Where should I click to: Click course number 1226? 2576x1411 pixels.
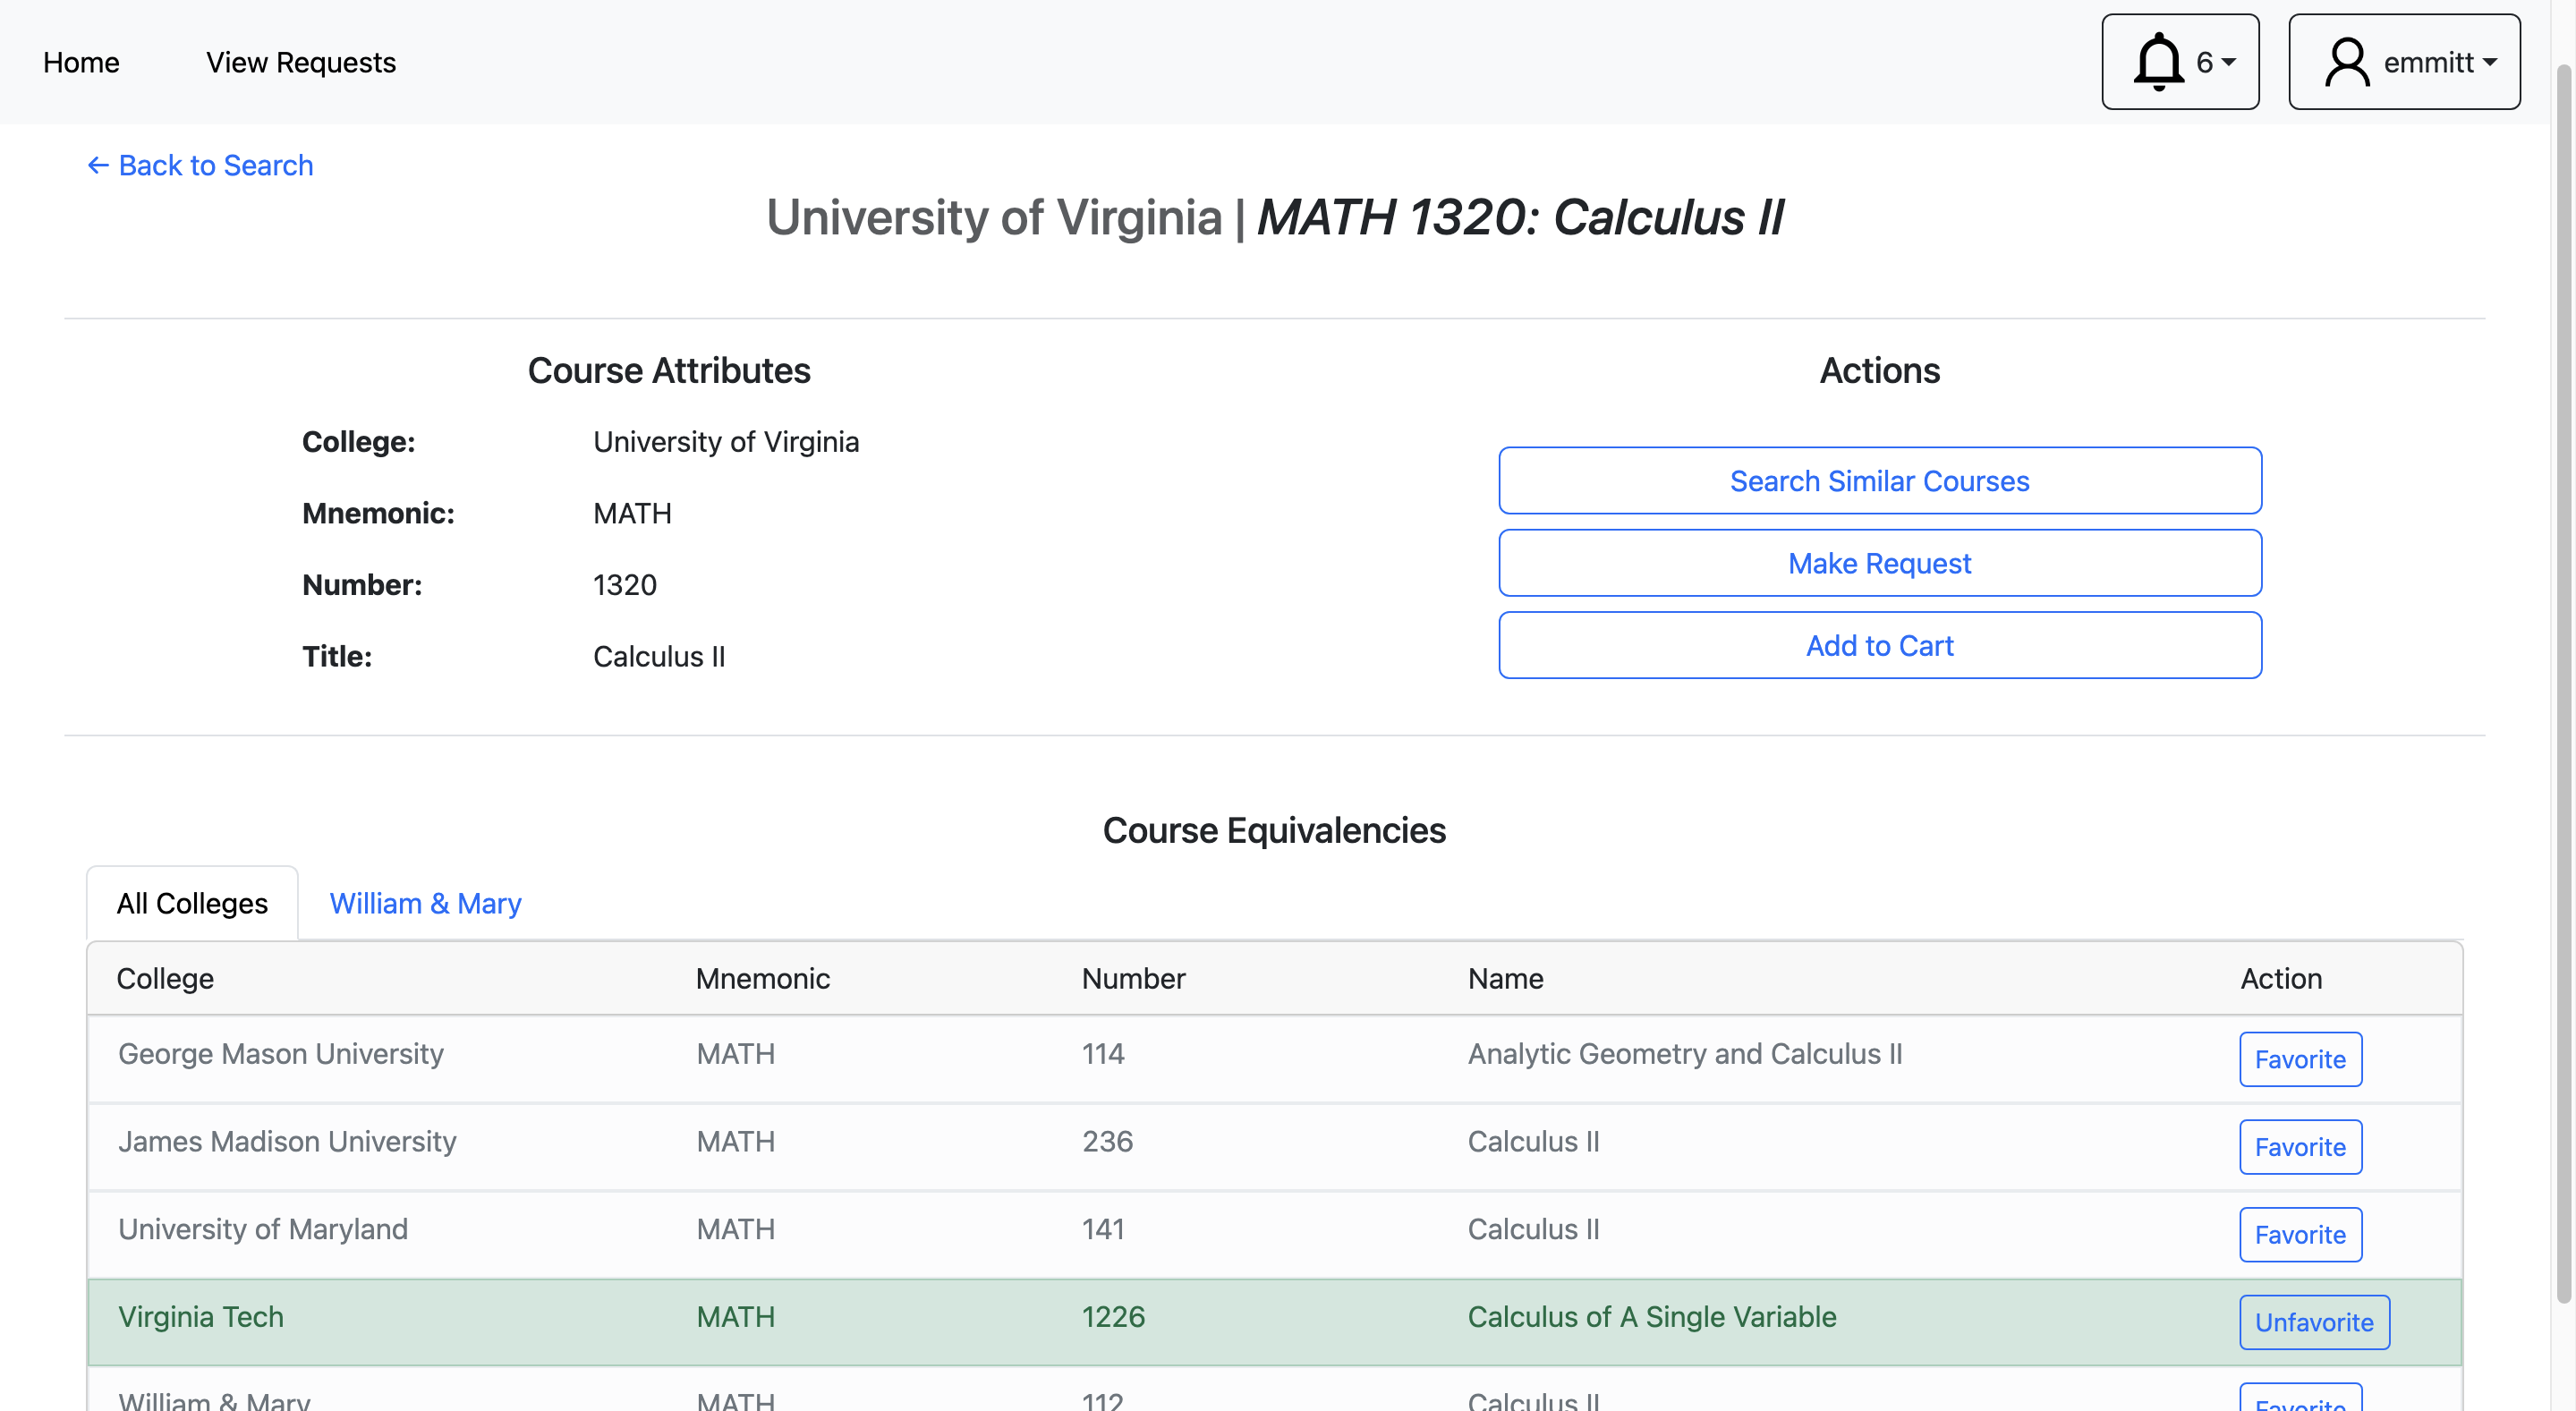[1113, 1317]
